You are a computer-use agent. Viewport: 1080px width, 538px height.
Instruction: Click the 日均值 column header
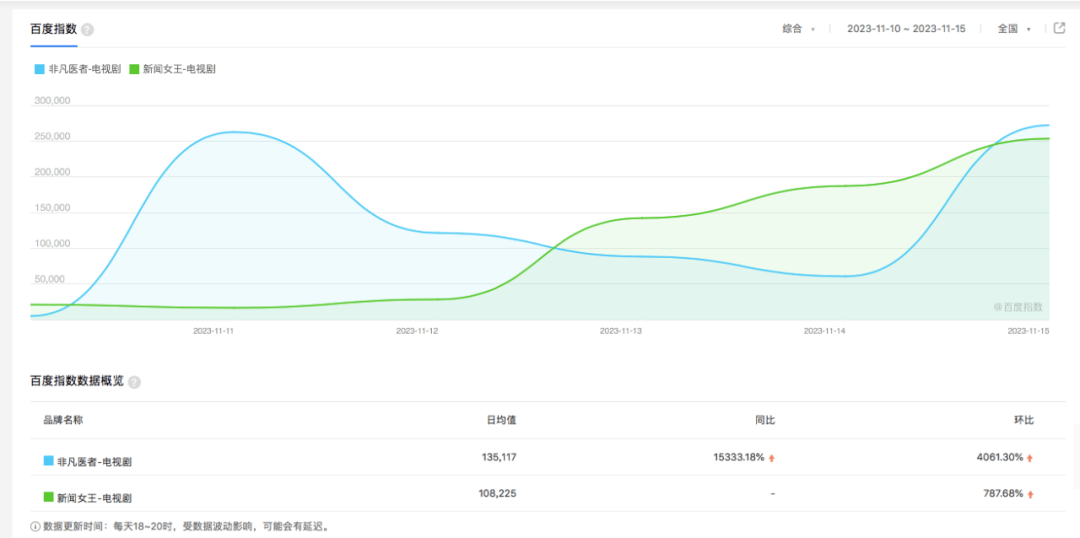501,420
